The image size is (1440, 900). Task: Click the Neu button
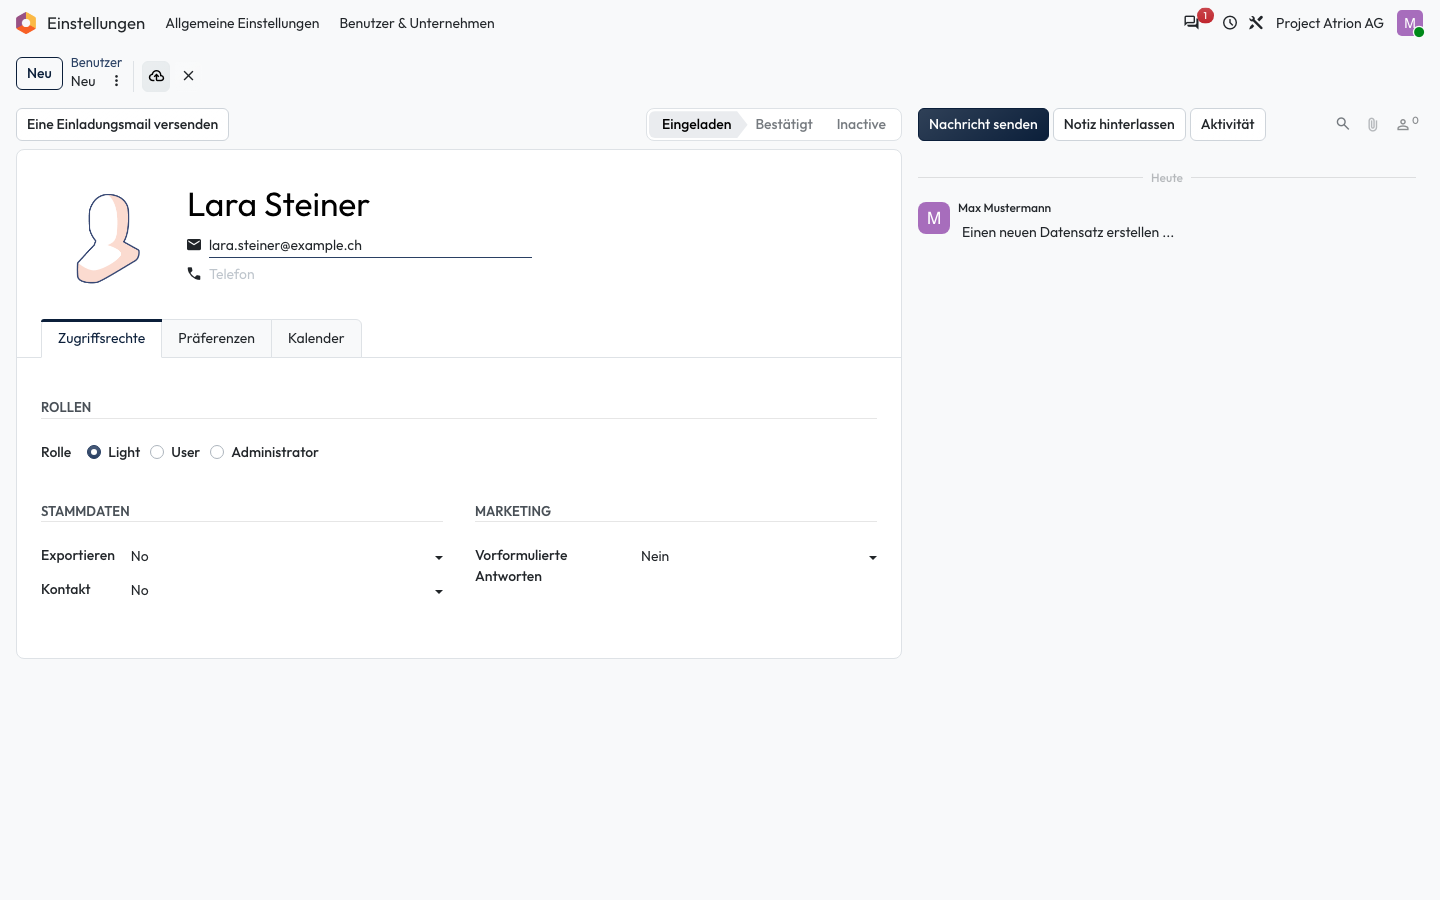click(39, 74)
